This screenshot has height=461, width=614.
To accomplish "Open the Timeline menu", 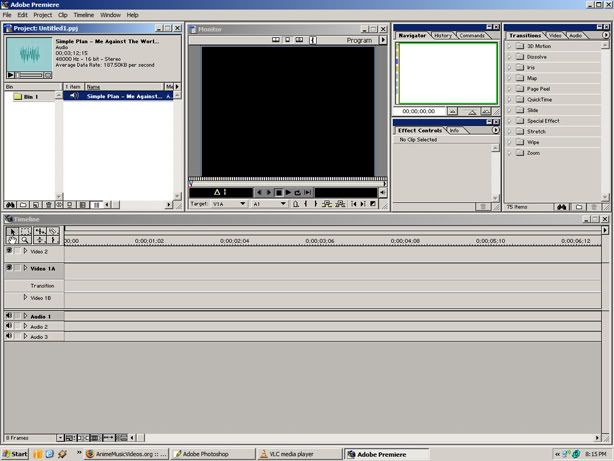I will pyautogui.click(x=84, y=15).
